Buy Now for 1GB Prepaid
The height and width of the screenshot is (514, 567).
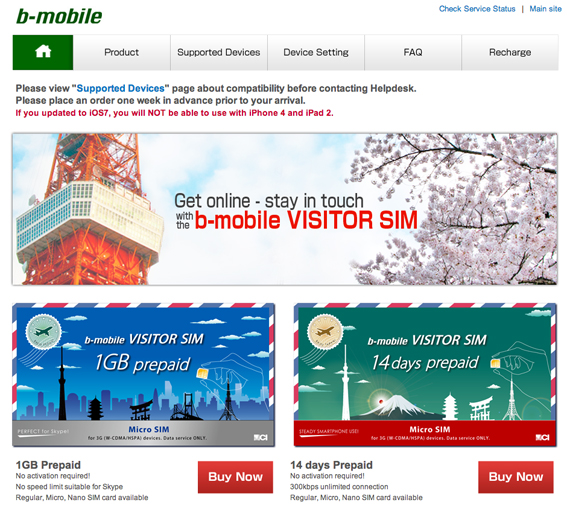coord(235,477)
